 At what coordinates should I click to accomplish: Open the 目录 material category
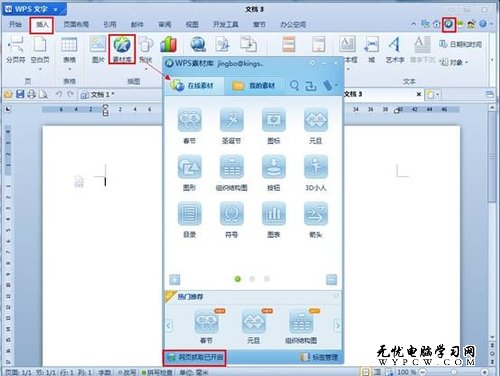(x=189, y=220)
